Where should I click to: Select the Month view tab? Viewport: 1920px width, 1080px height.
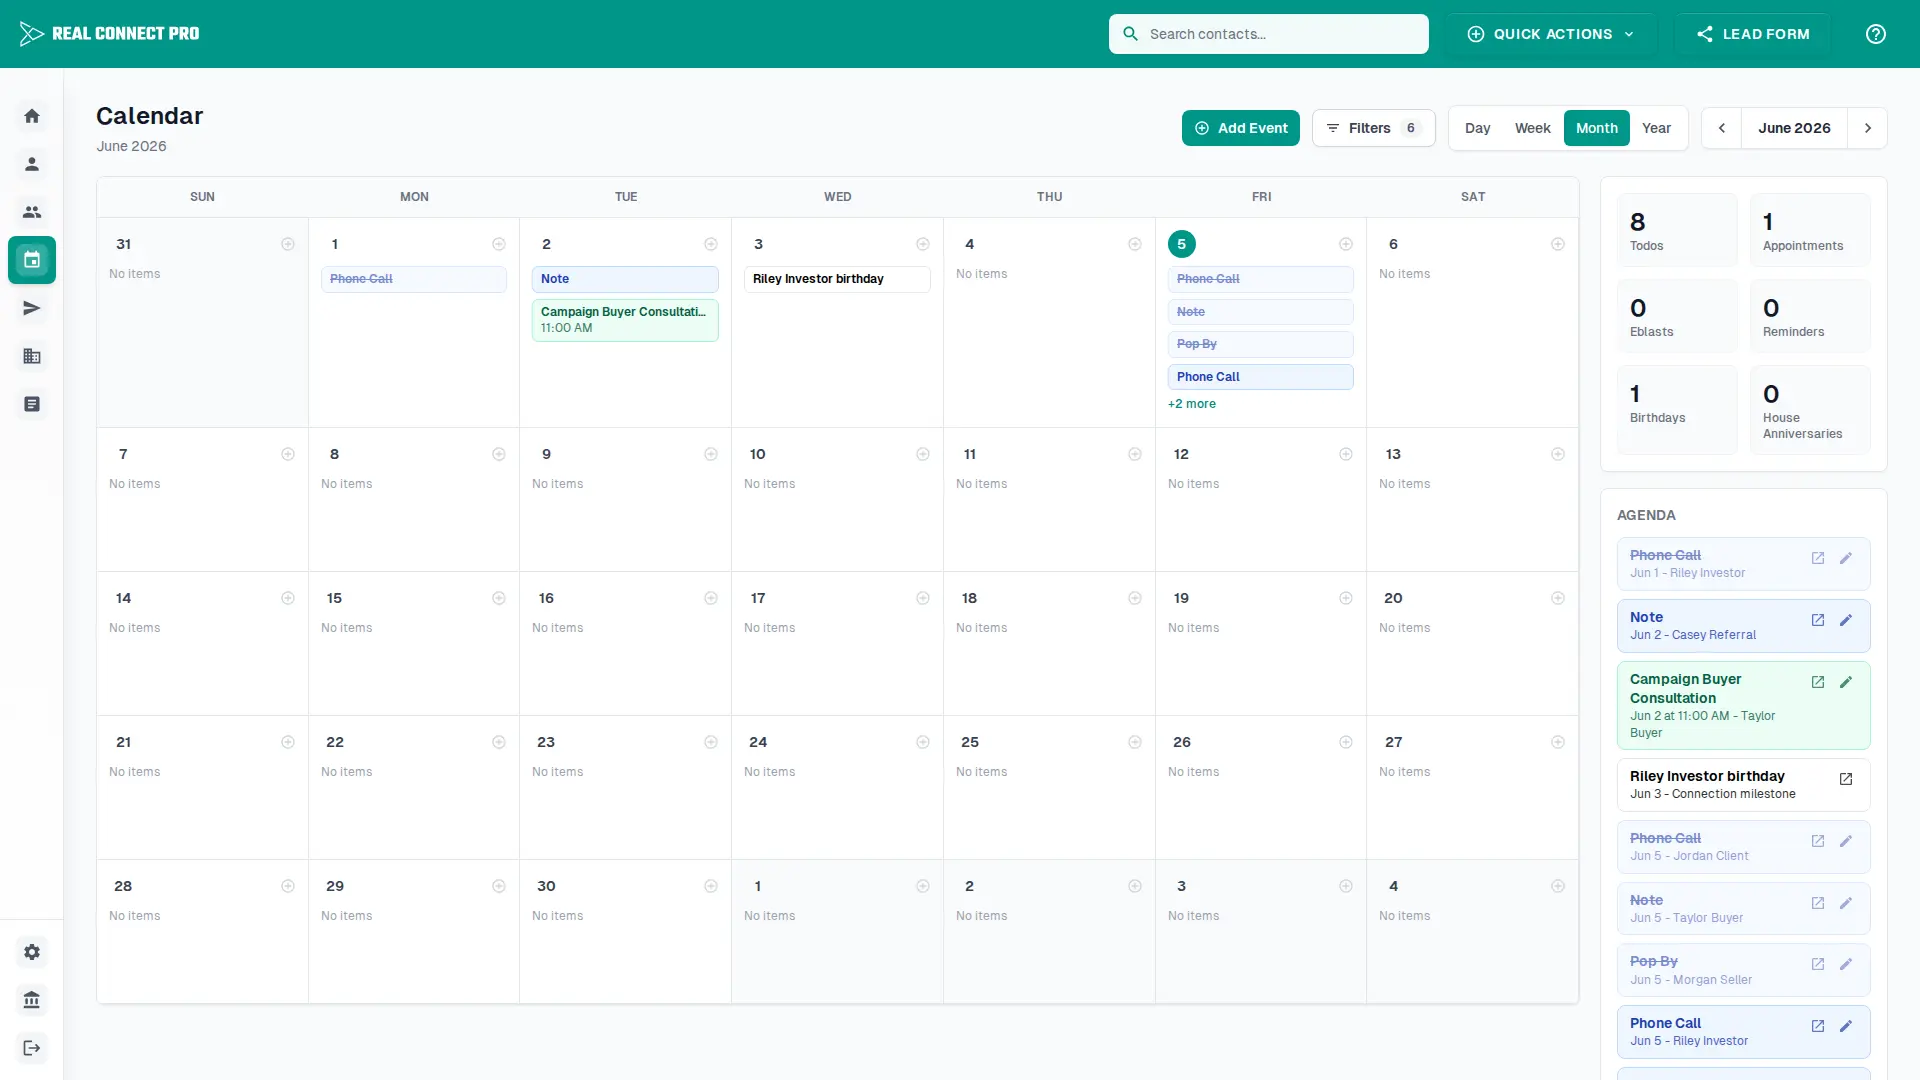1597,128
